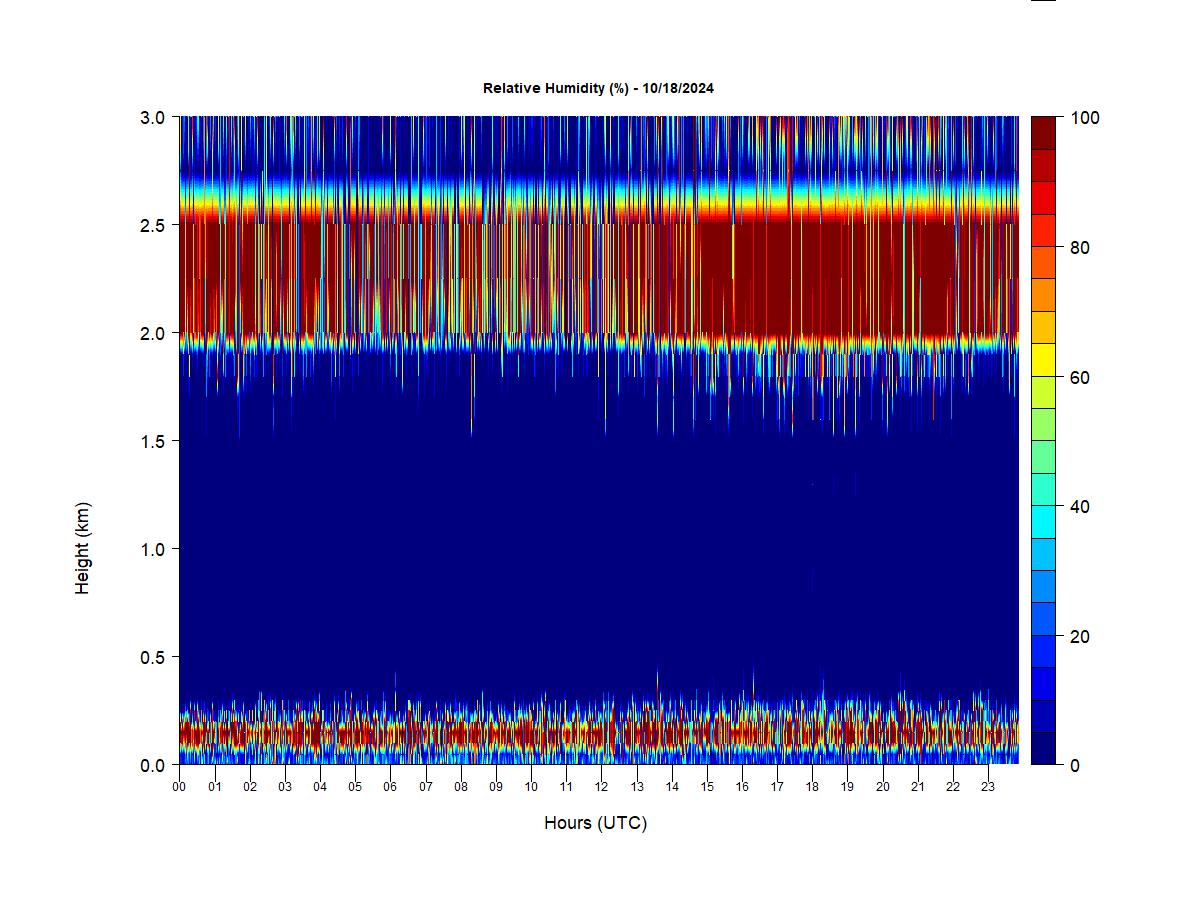1200x900 pixels.
Task: Select the 23 hour tick label
Action: click(x=988, y=787)
